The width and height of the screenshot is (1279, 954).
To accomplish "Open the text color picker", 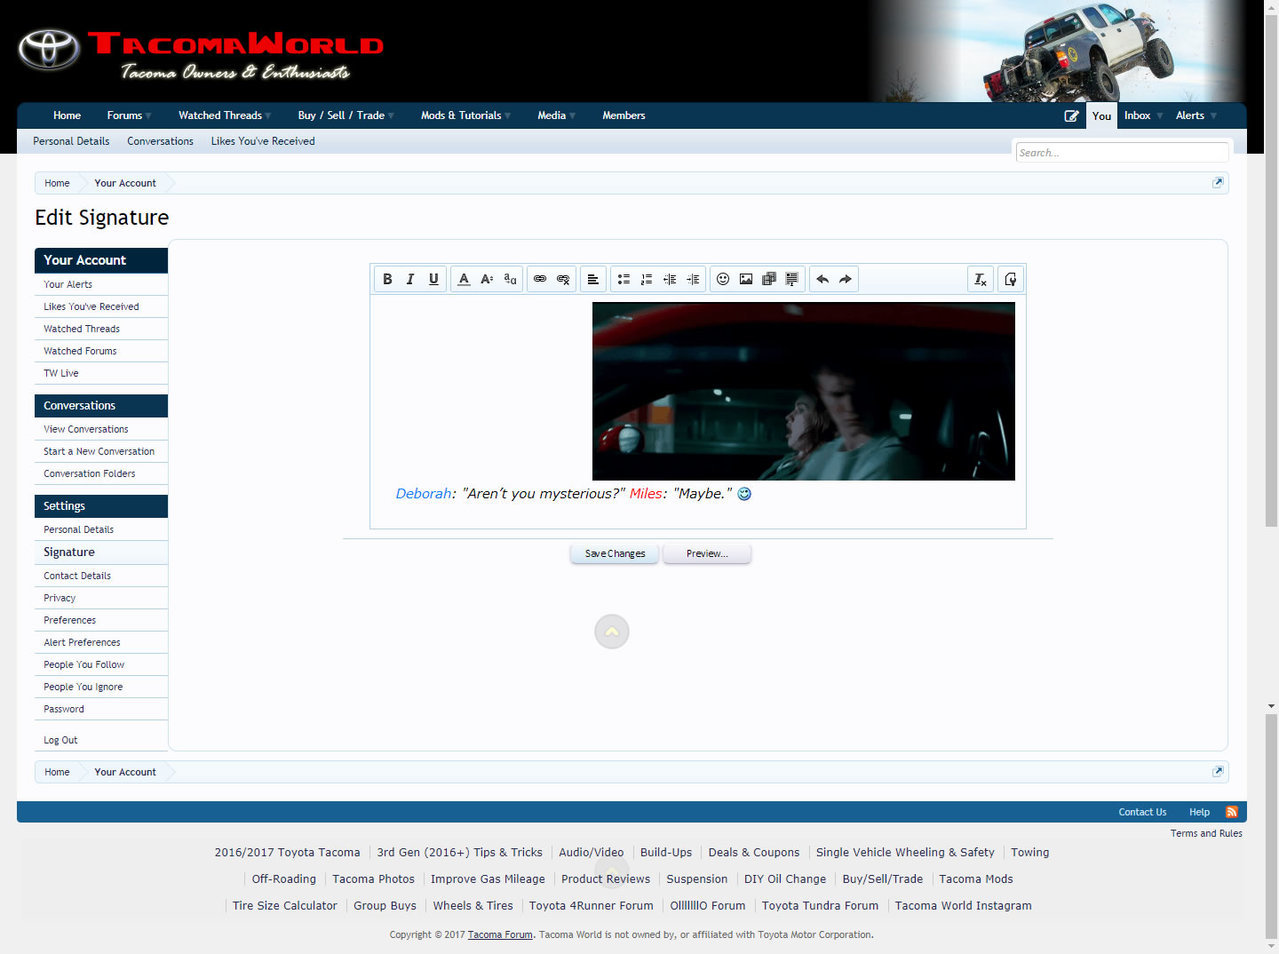I will [463, 279].
